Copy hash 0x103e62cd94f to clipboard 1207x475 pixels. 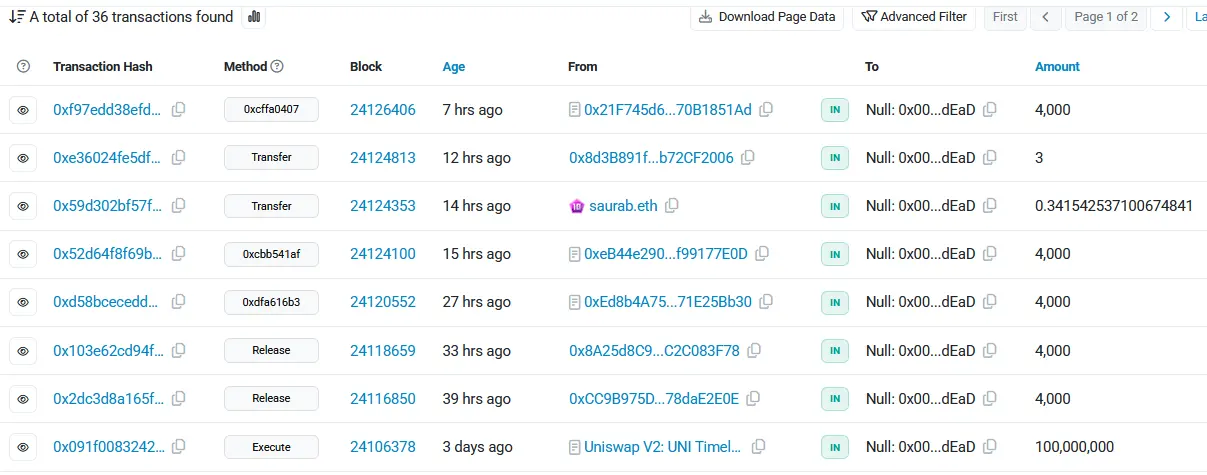pyautogui.click(x=179, y=351)
